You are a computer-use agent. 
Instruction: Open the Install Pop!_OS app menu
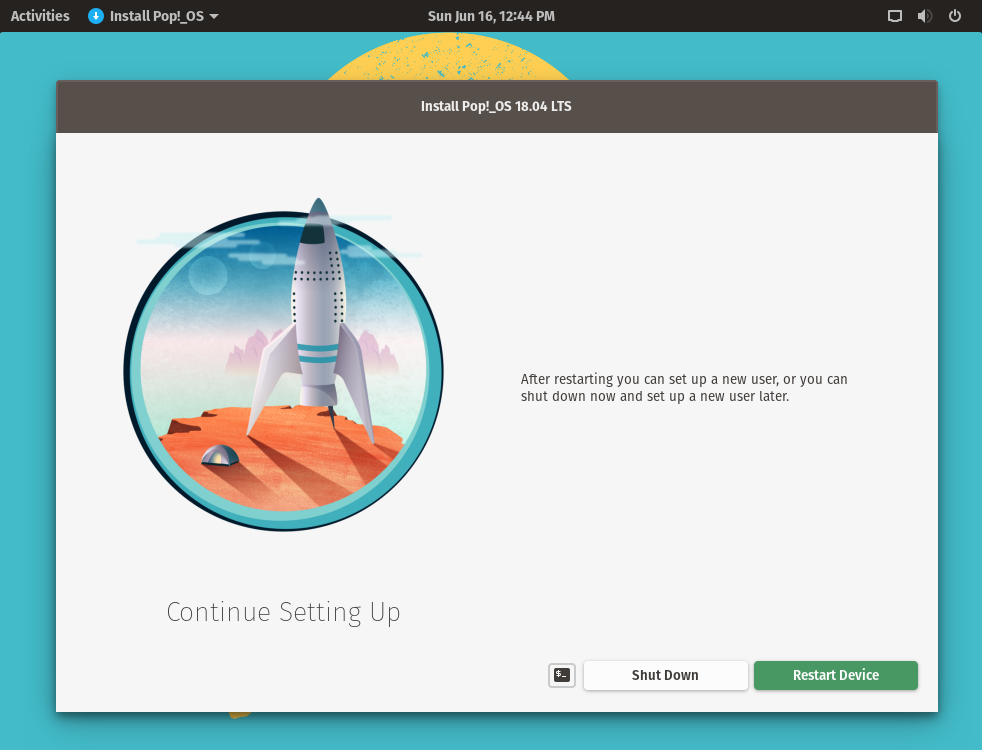point(153,16)
